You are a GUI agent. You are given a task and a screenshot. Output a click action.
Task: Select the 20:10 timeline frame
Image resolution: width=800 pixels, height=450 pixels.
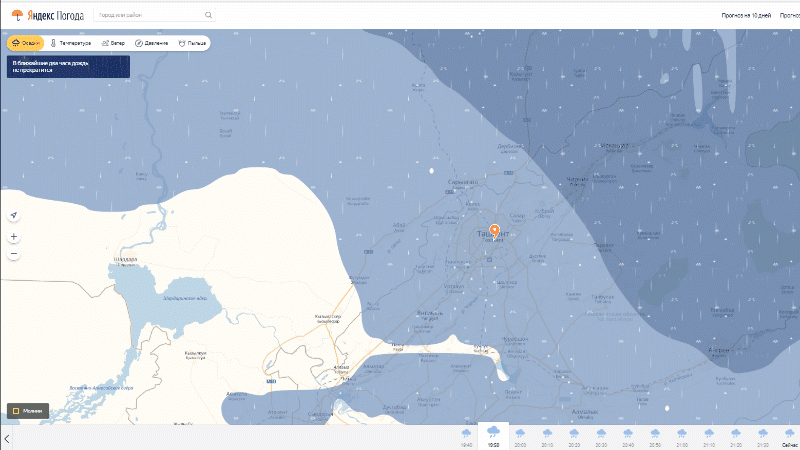[547, 438]
